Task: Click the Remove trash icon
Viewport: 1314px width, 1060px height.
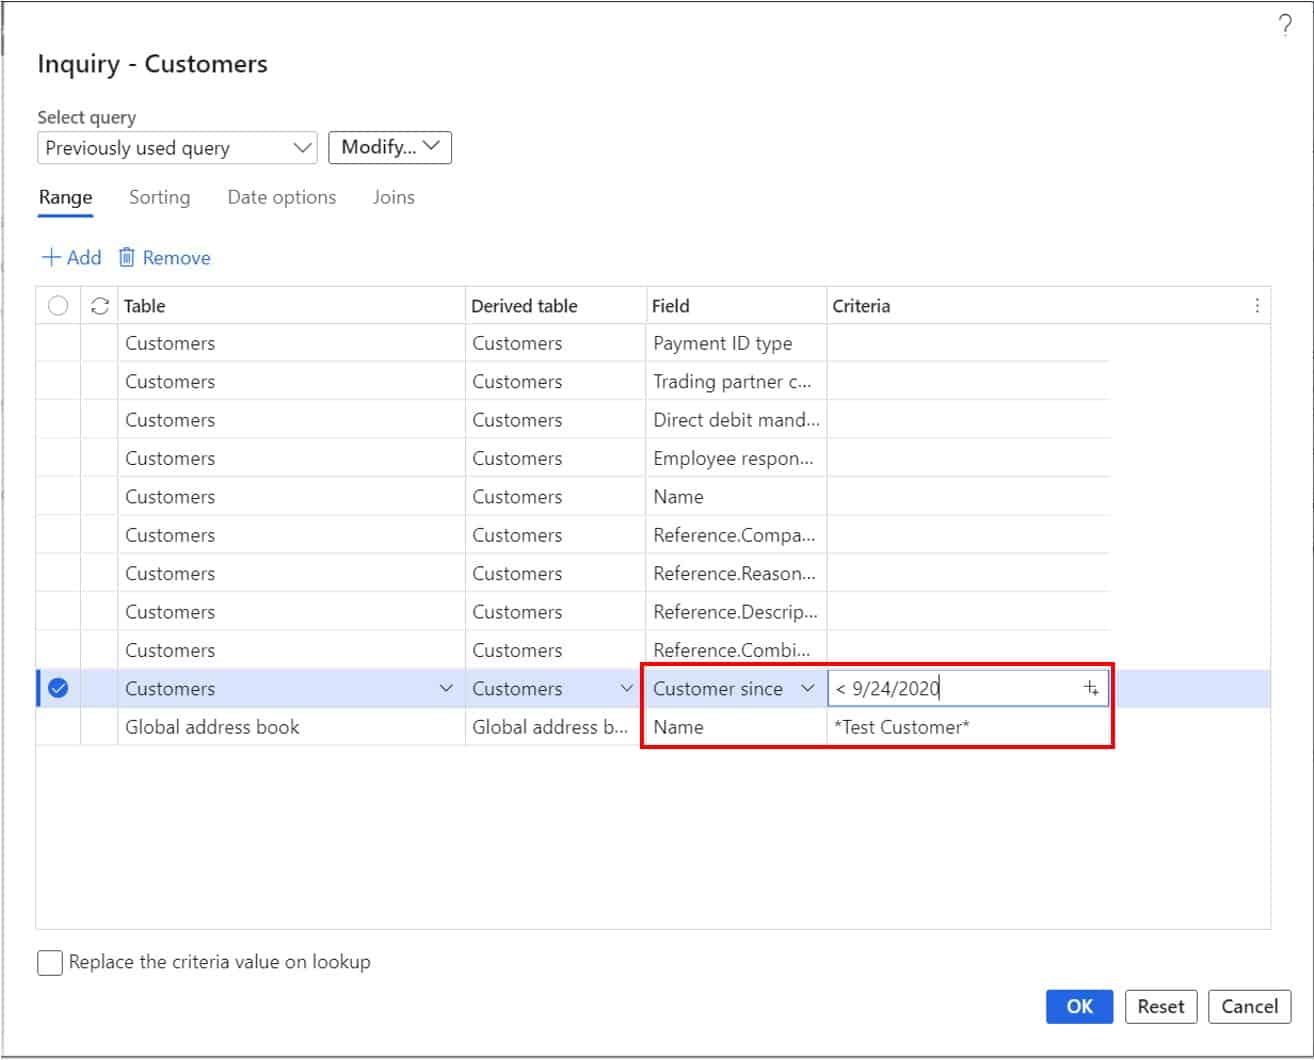Action: pos(127,257)
